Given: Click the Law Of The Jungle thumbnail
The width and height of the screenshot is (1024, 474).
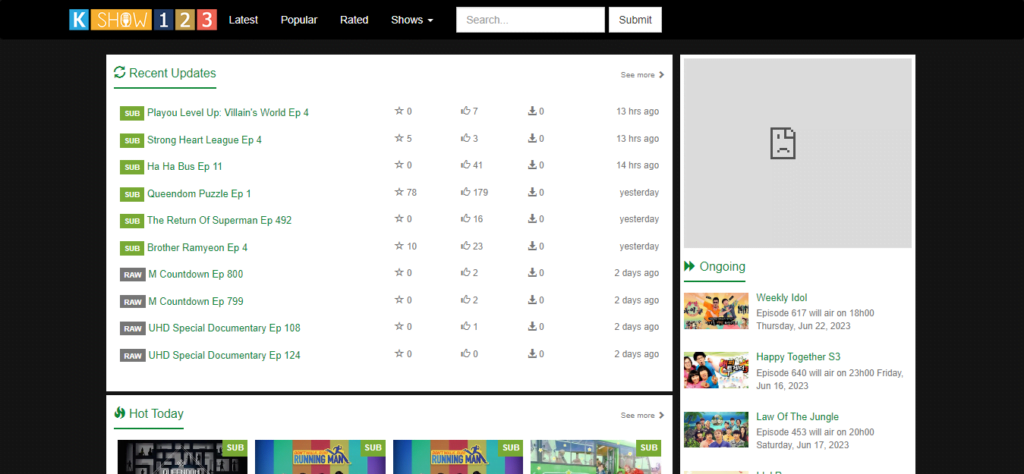Looking at the screenshot, I should tap(716, 430).
